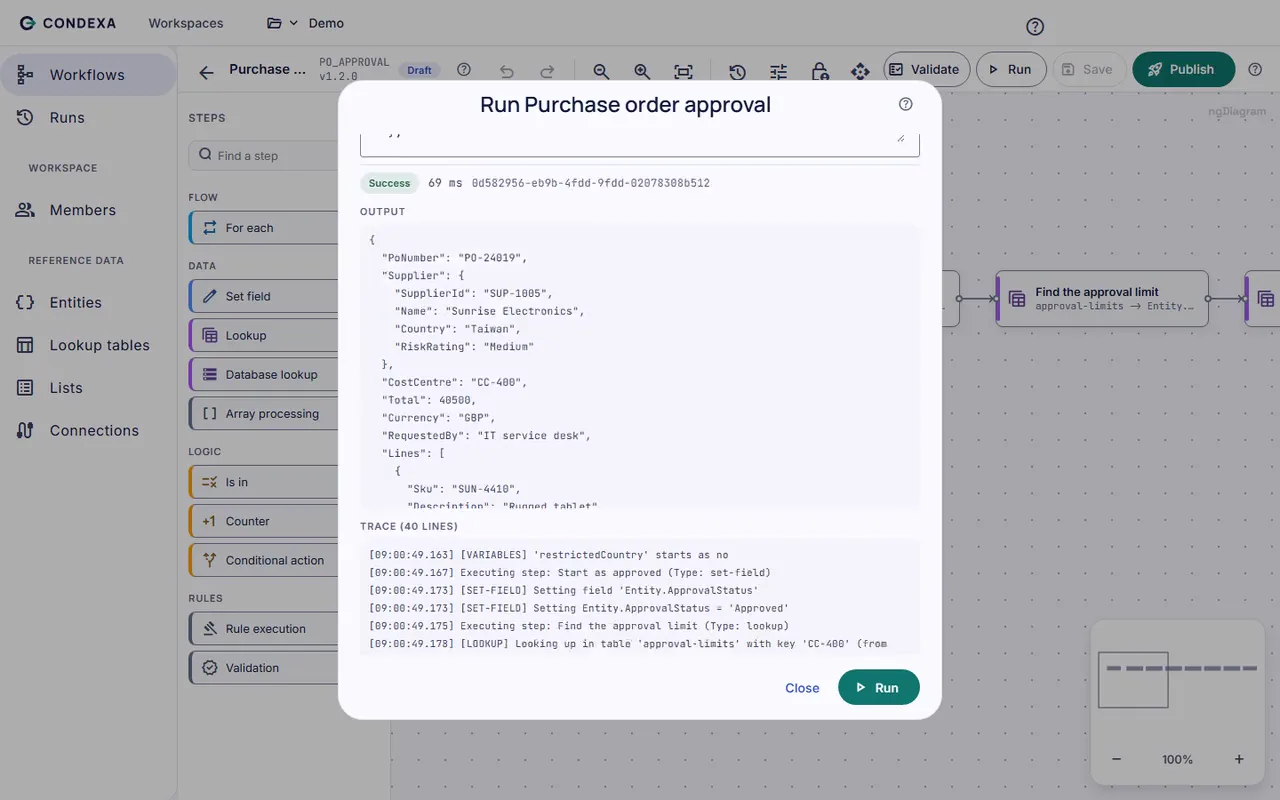This screenshot has height=800, width=1280.
Task: Click the Validate button
Action: click(926, 69)
